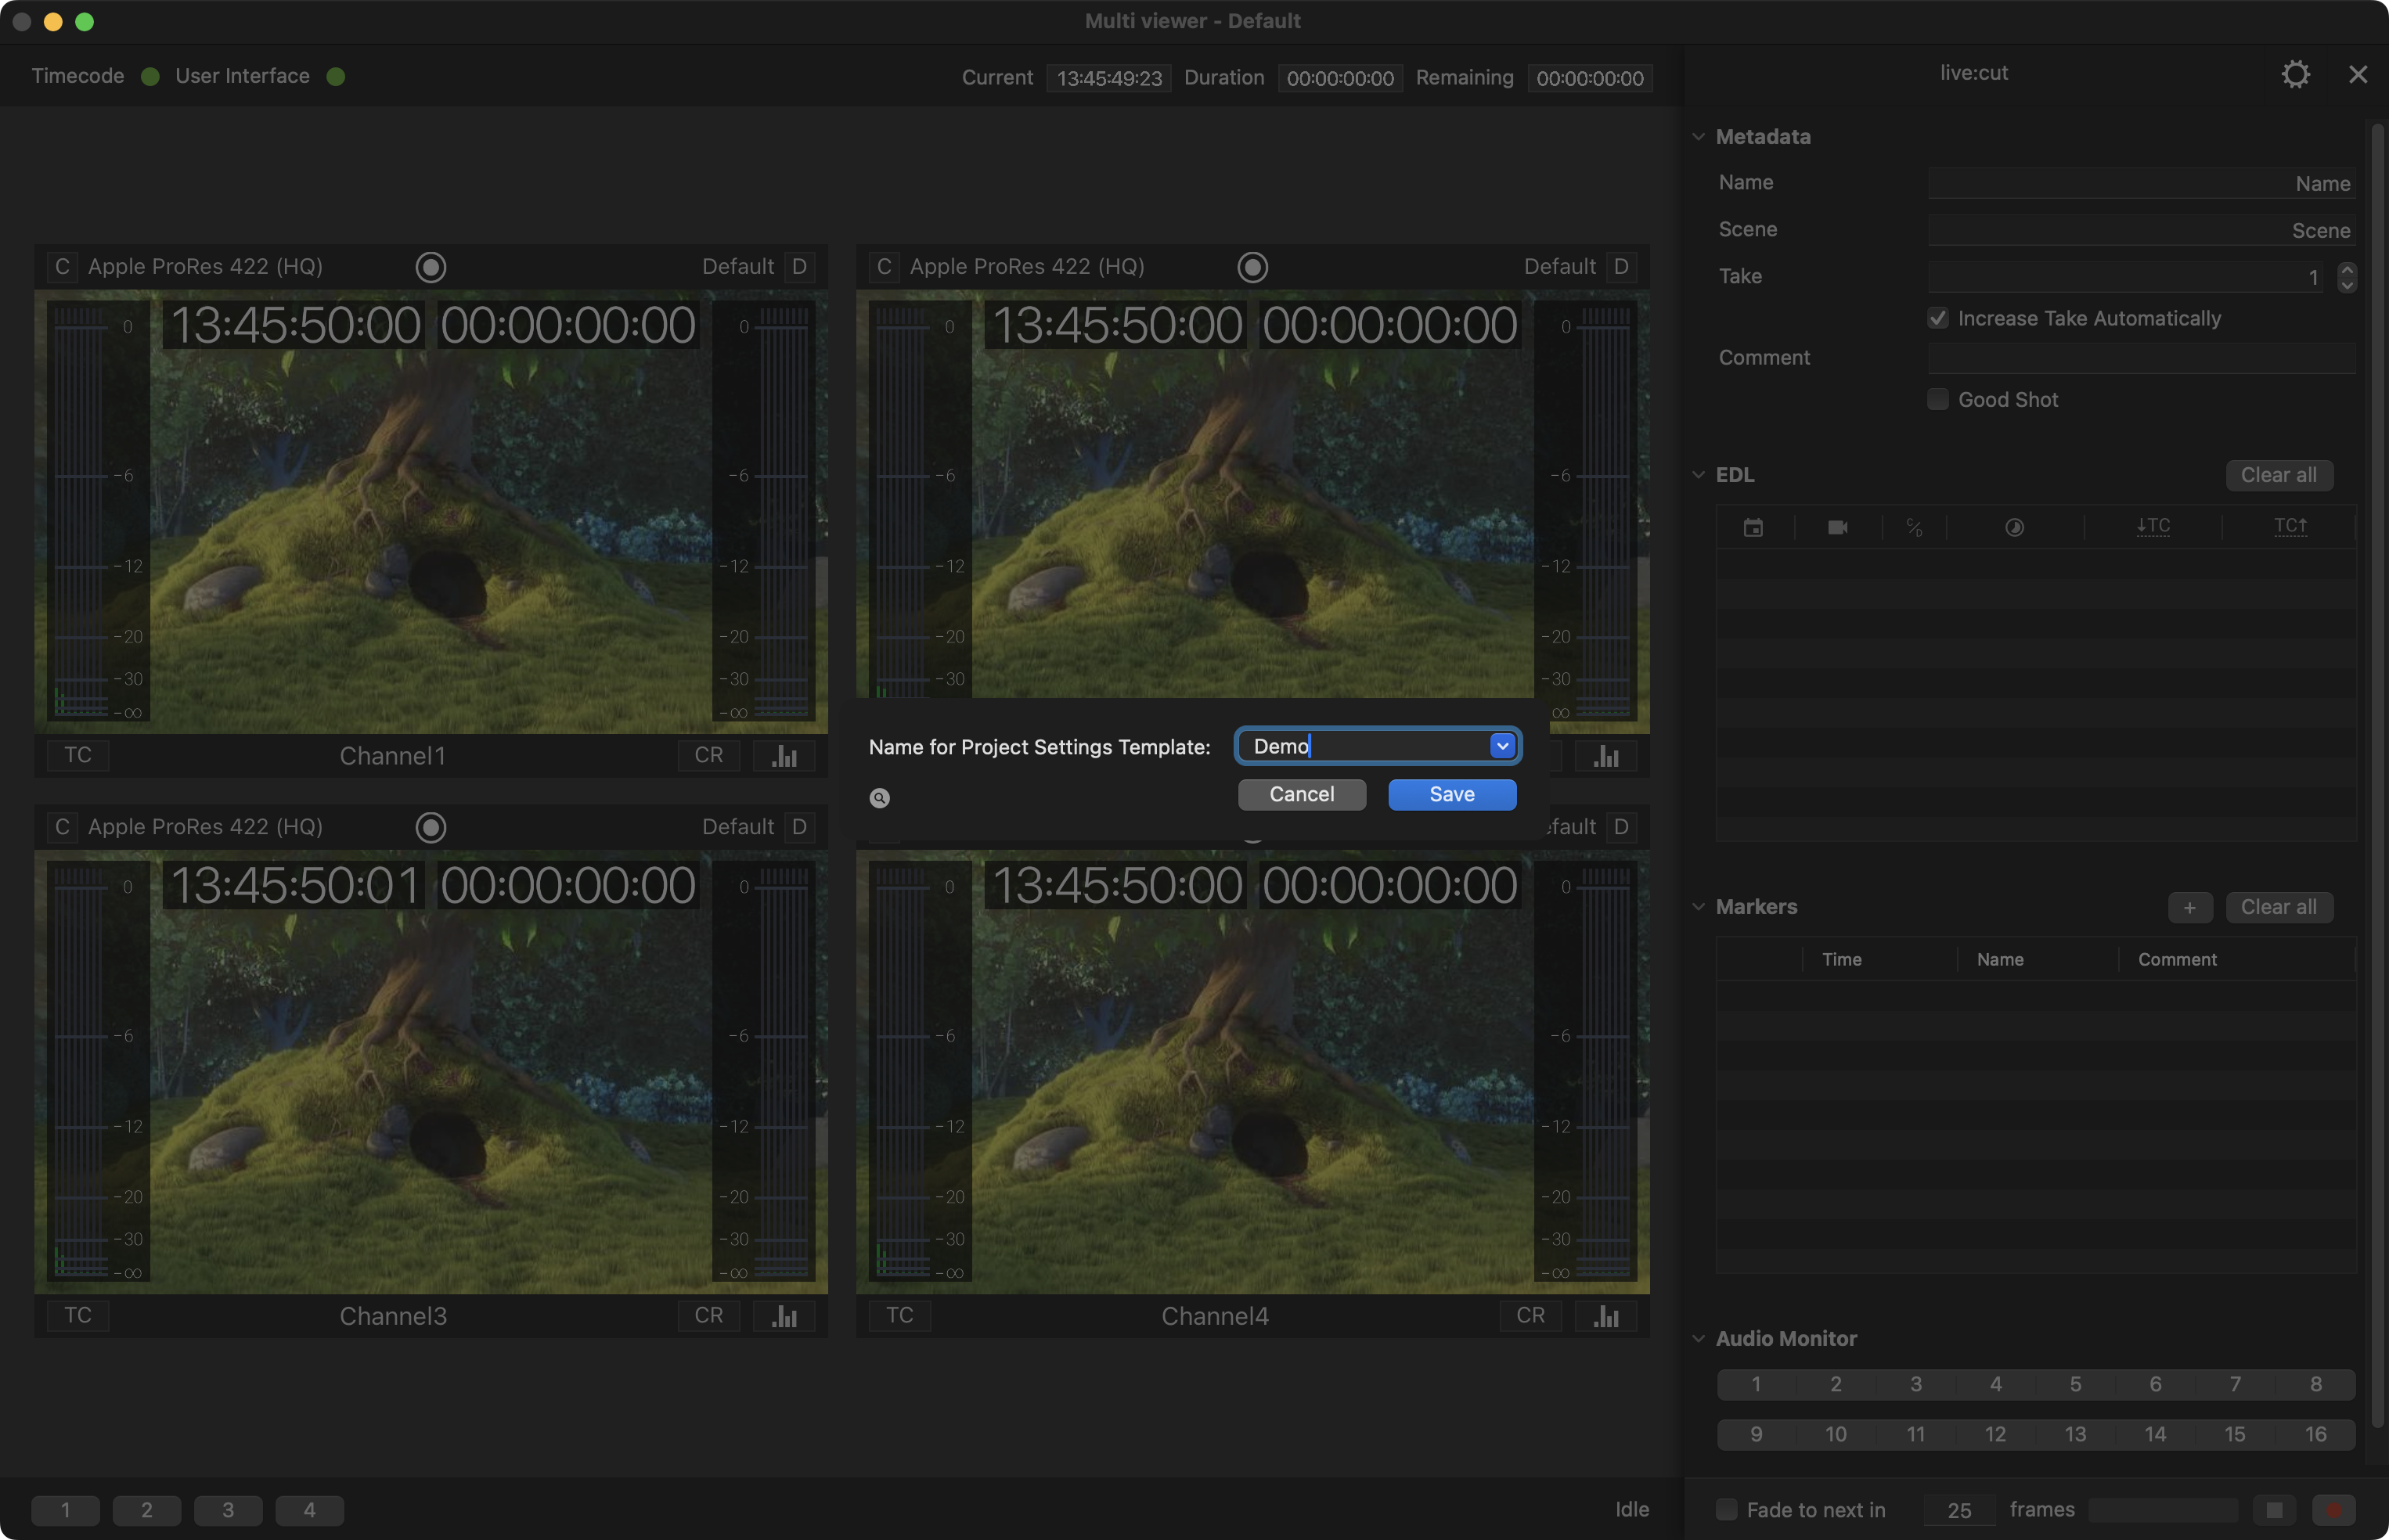The height and width of the screenshot is (1540, 2389).
Task: Toggle CR button for Channel4
Action: (x=1531, y=1316)
